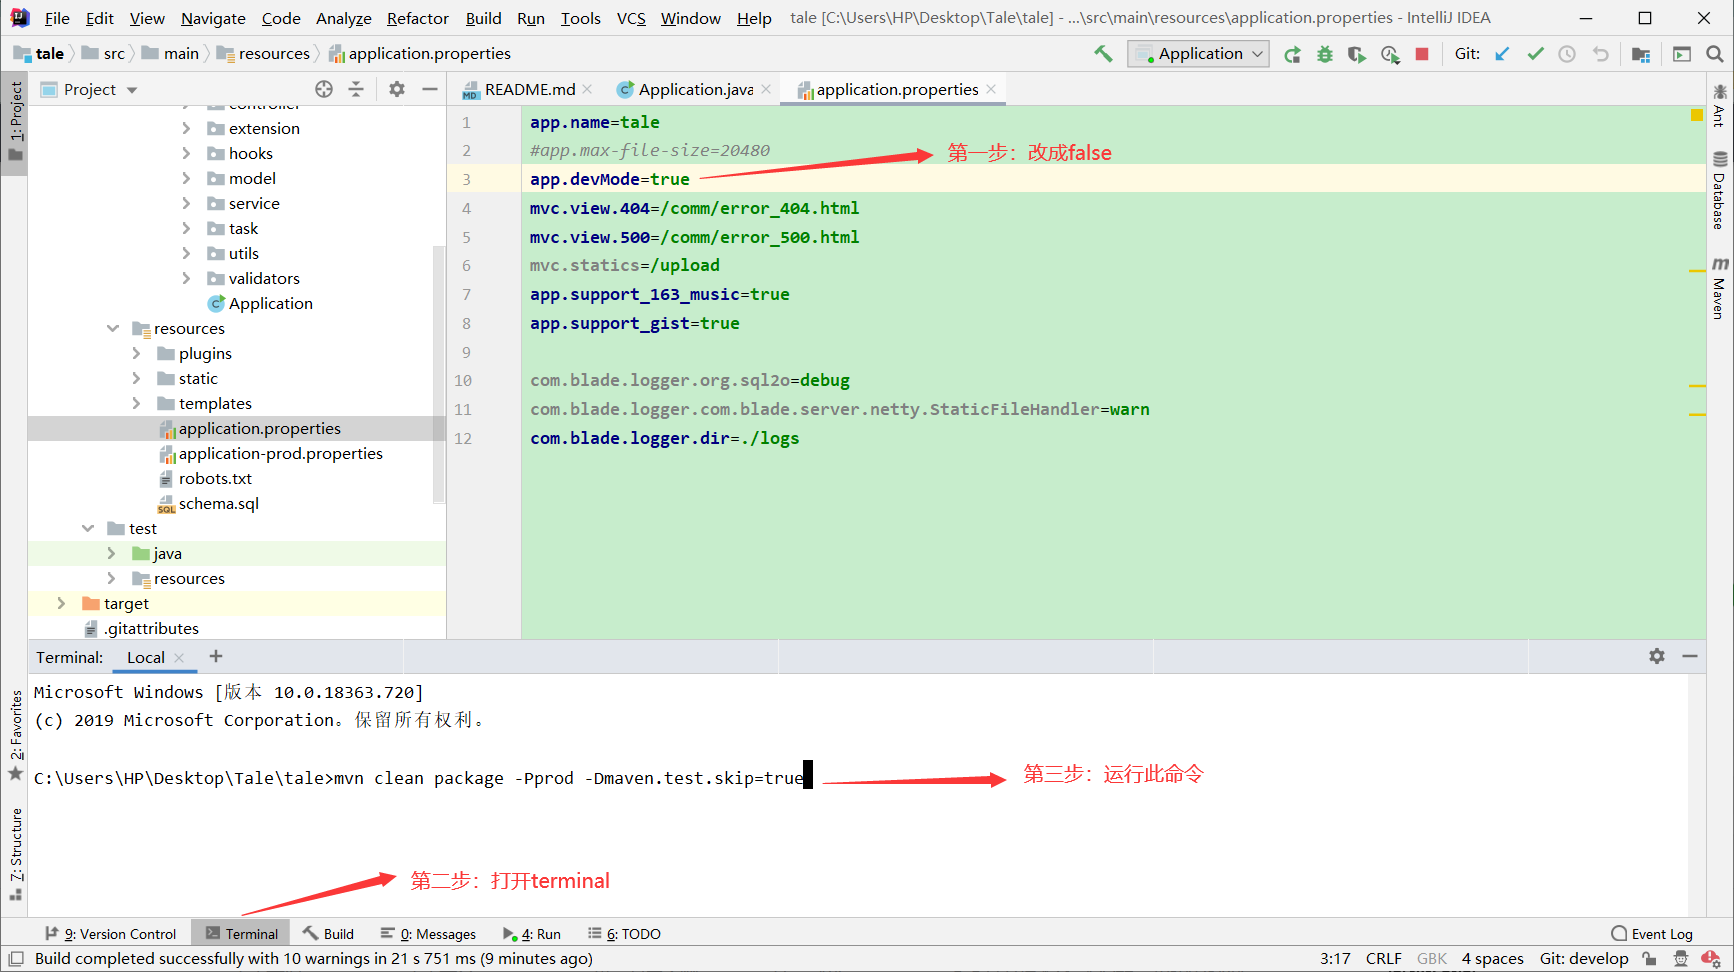
Task: Switch to README.md editor tab
Action: [528, 89]
